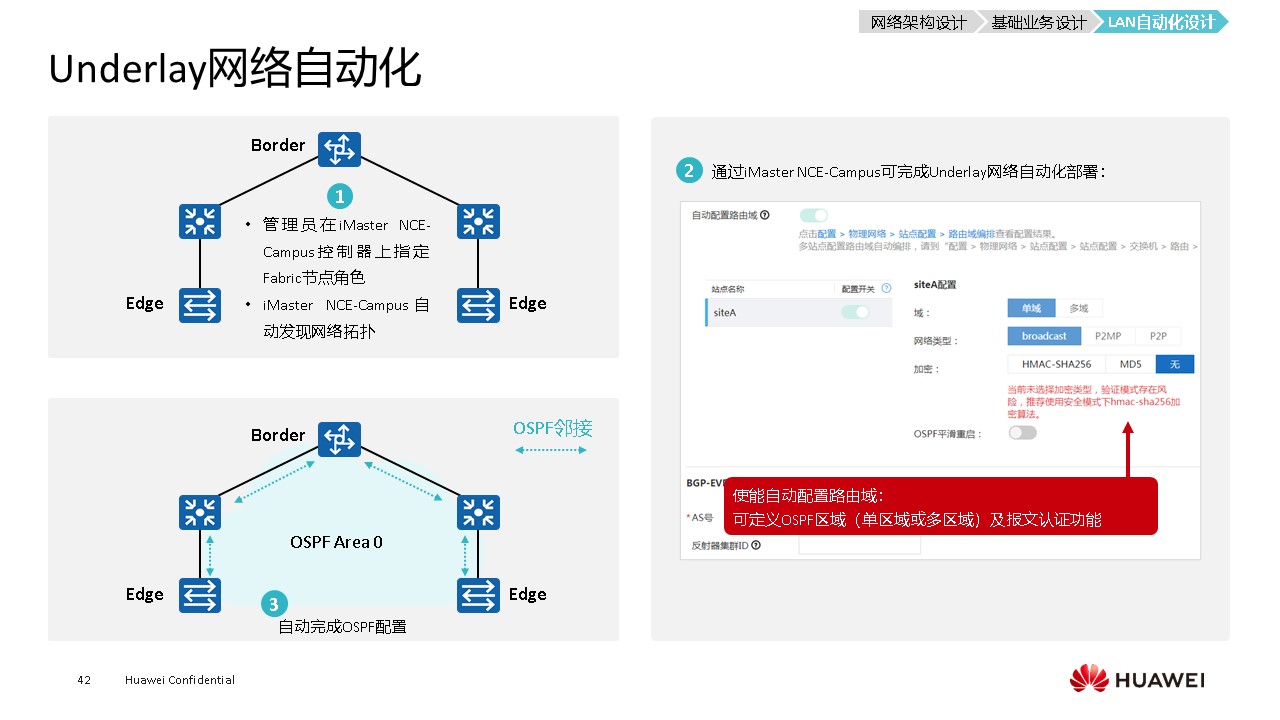Image resolution: width=1280 pixels, height=720 pixels.
Task: Click the help icon beside 配置开关 header
Action: [x=886, y=288]
